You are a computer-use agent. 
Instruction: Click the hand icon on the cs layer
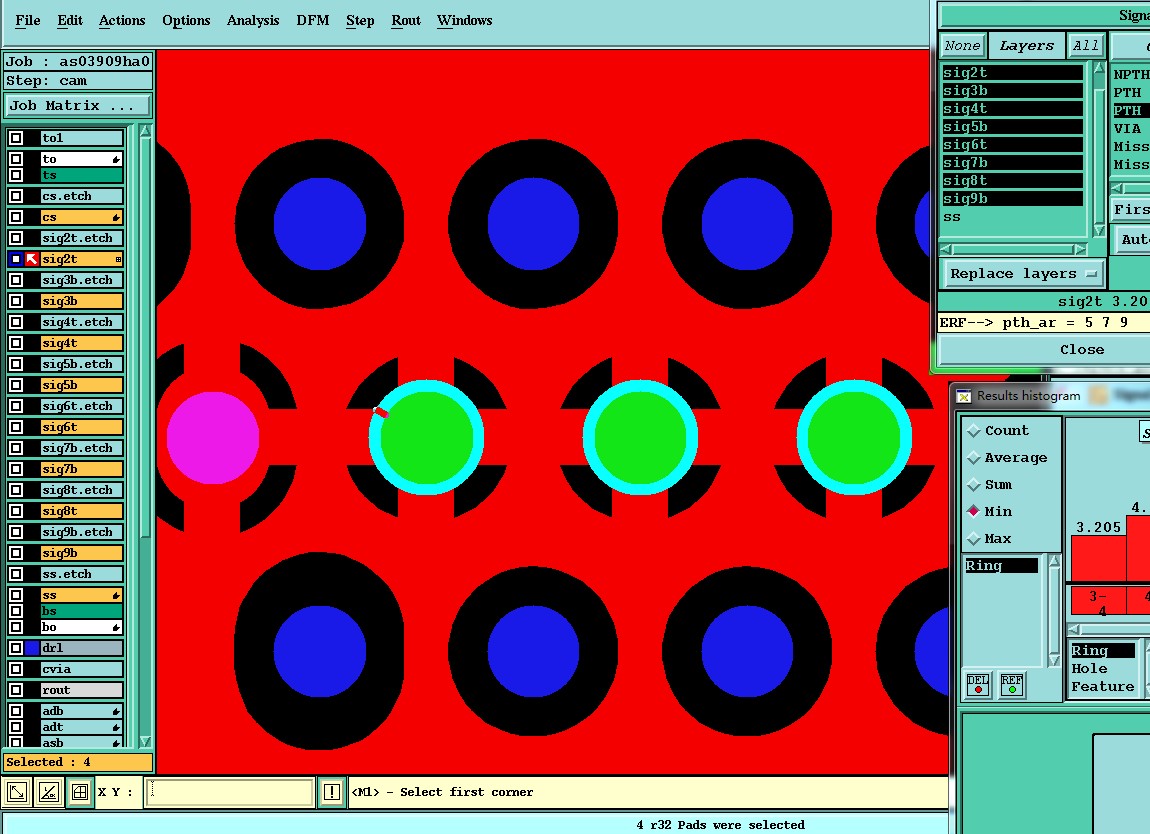click(x=116, y=218)
